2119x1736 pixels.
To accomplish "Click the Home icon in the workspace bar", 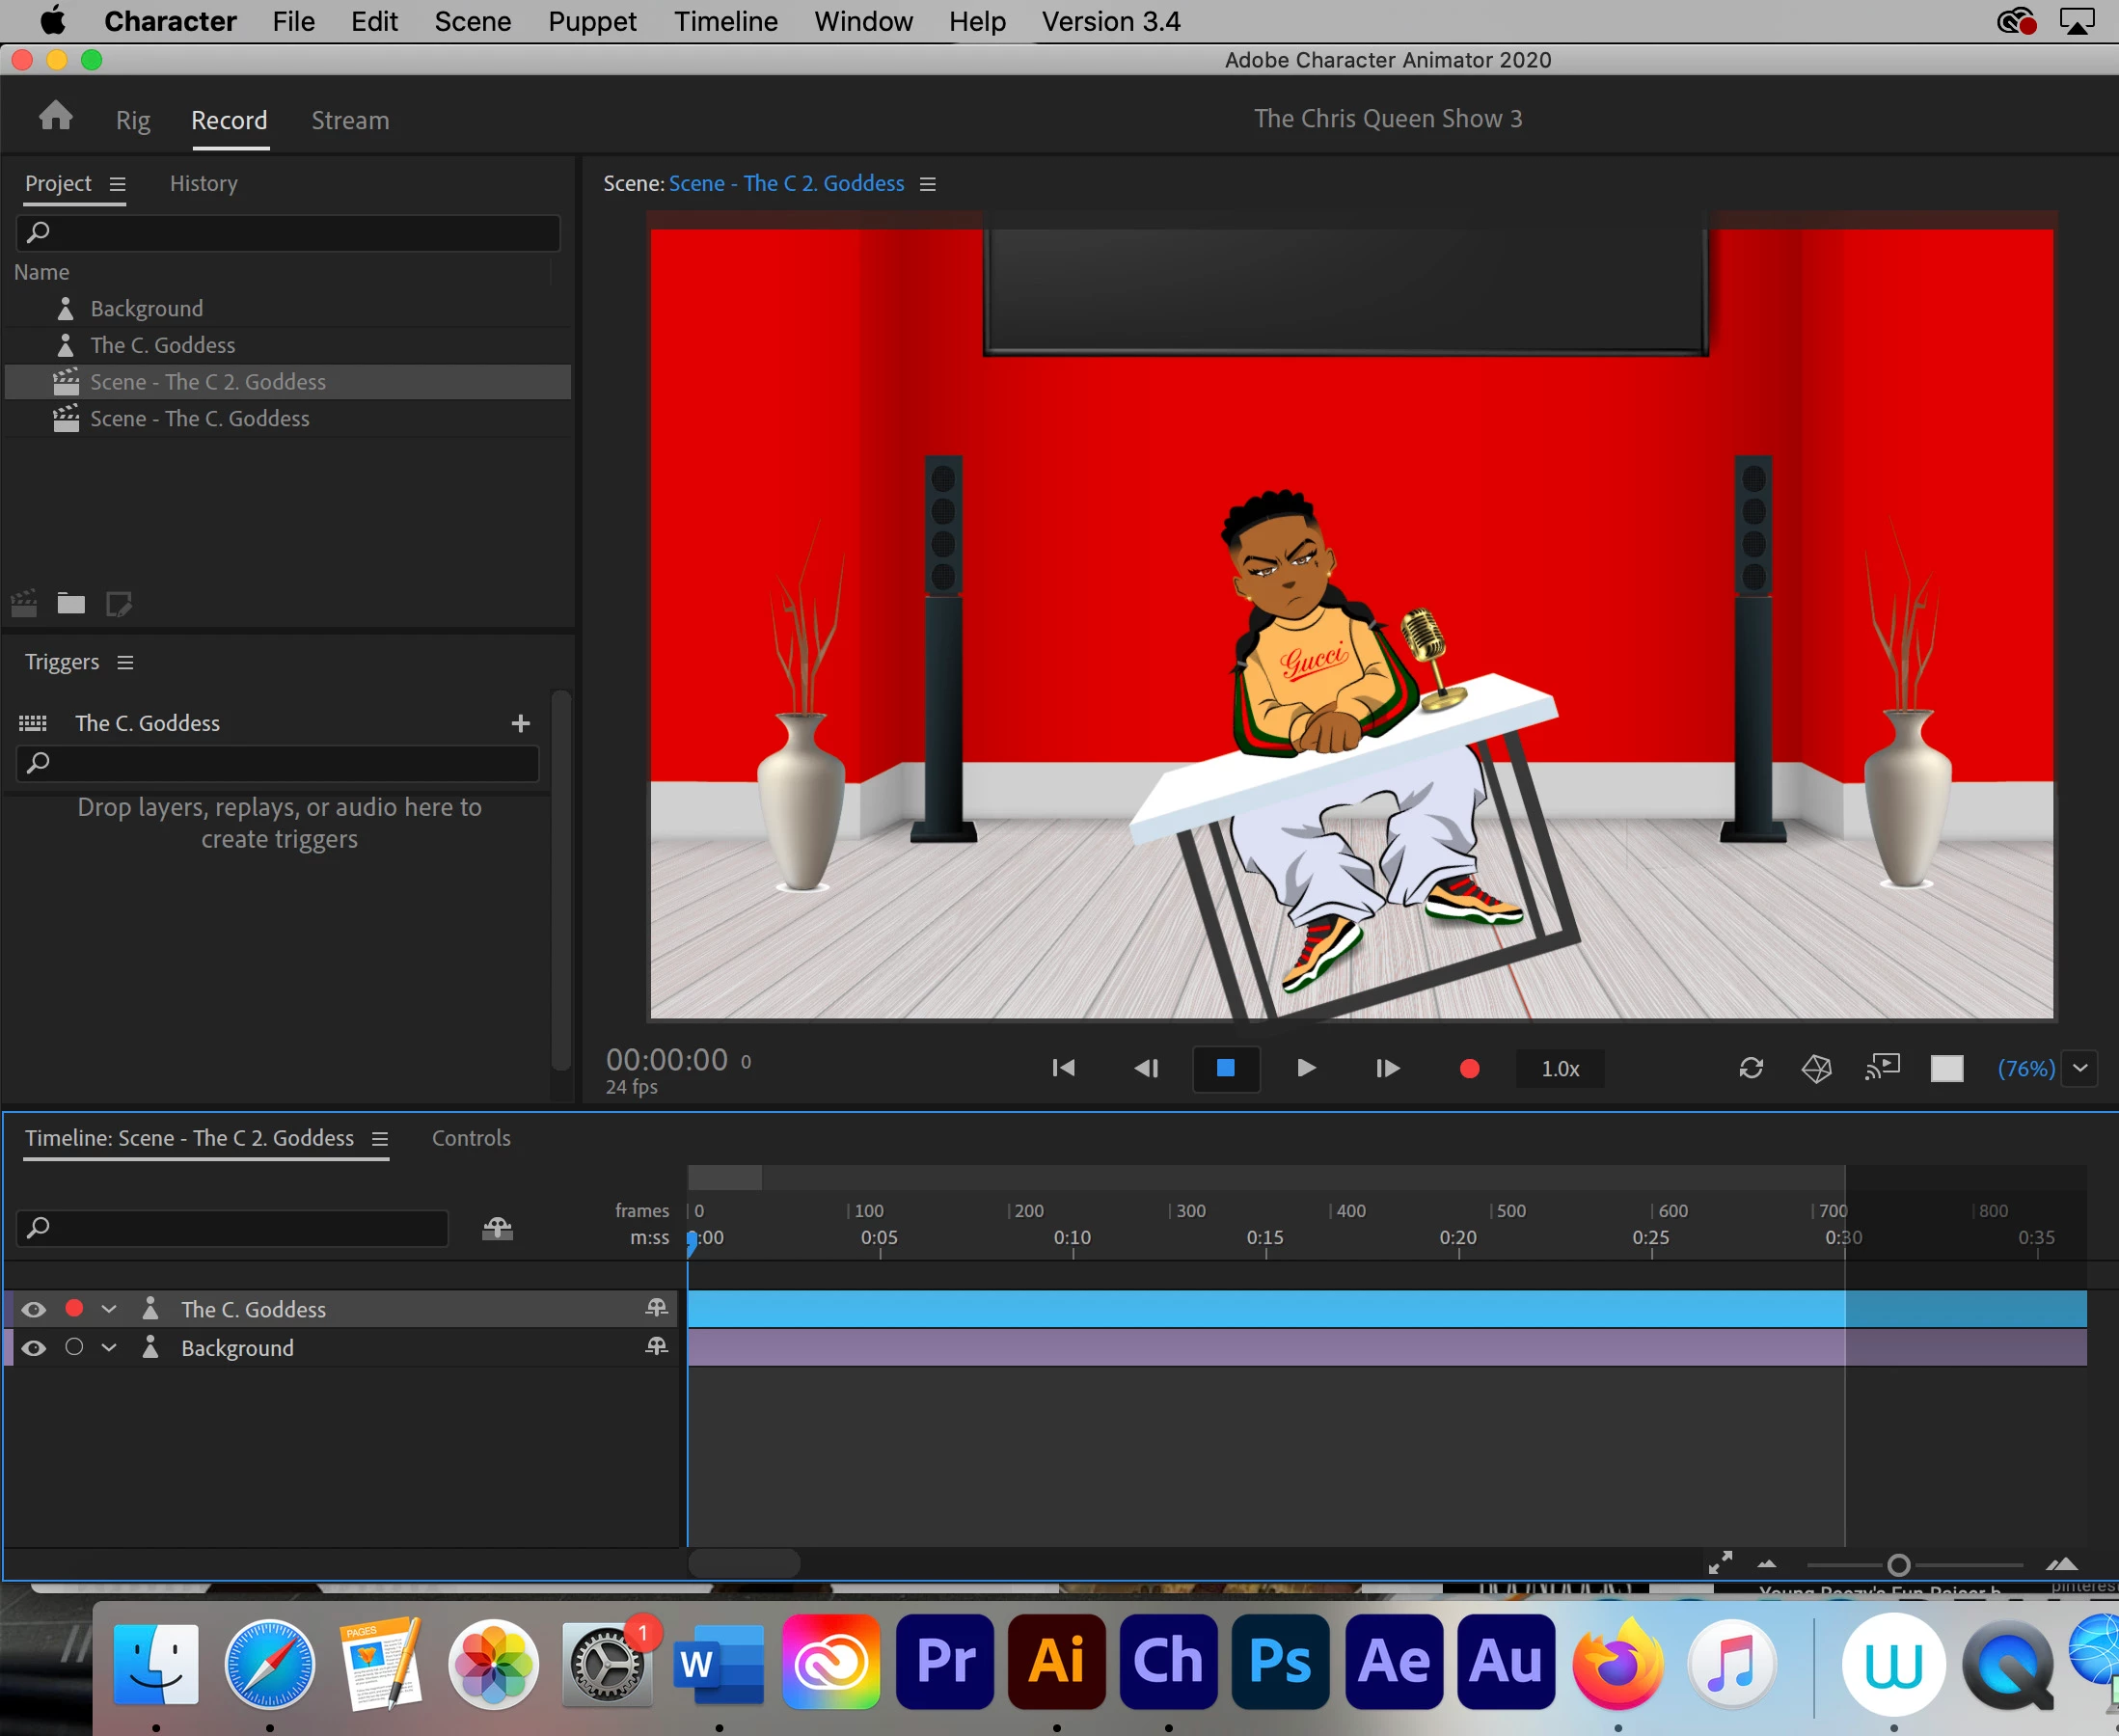I will tap(56, 117).
